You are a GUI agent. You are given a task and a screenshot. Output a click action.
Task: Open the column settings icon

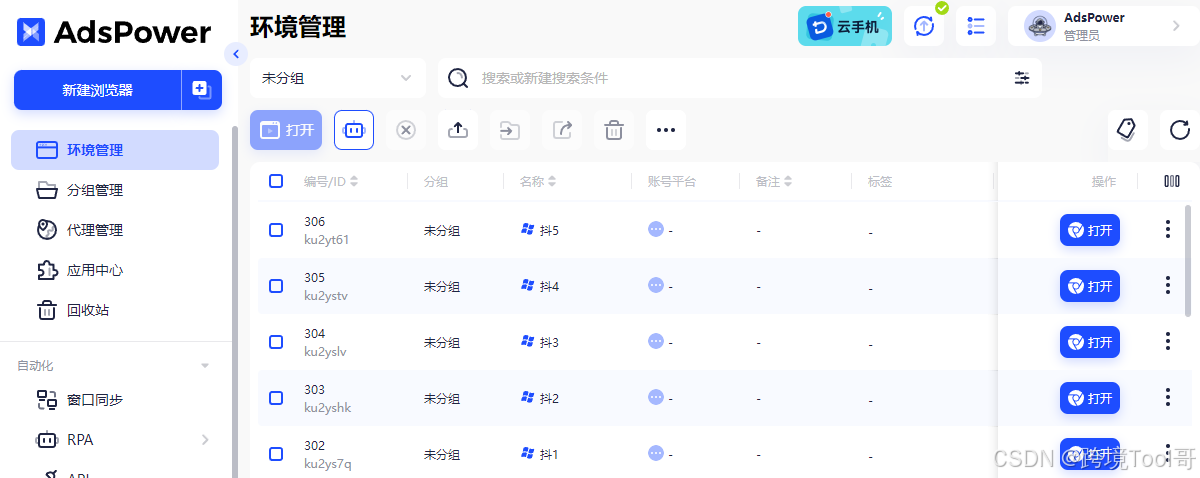[1172, 181]
